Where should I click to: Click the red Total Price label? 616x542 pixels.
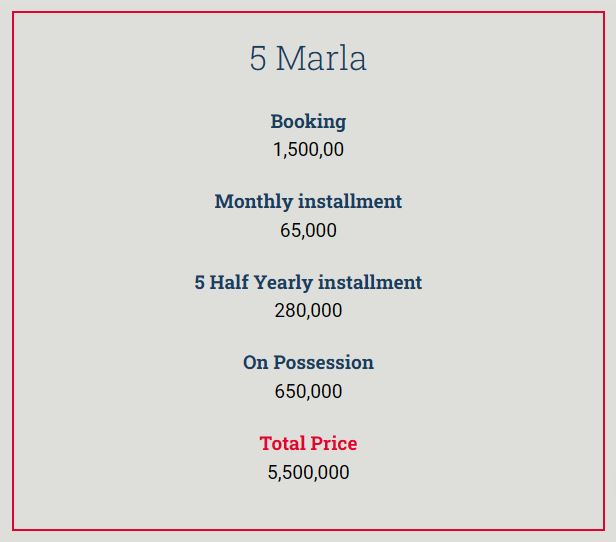coord(308,443)
